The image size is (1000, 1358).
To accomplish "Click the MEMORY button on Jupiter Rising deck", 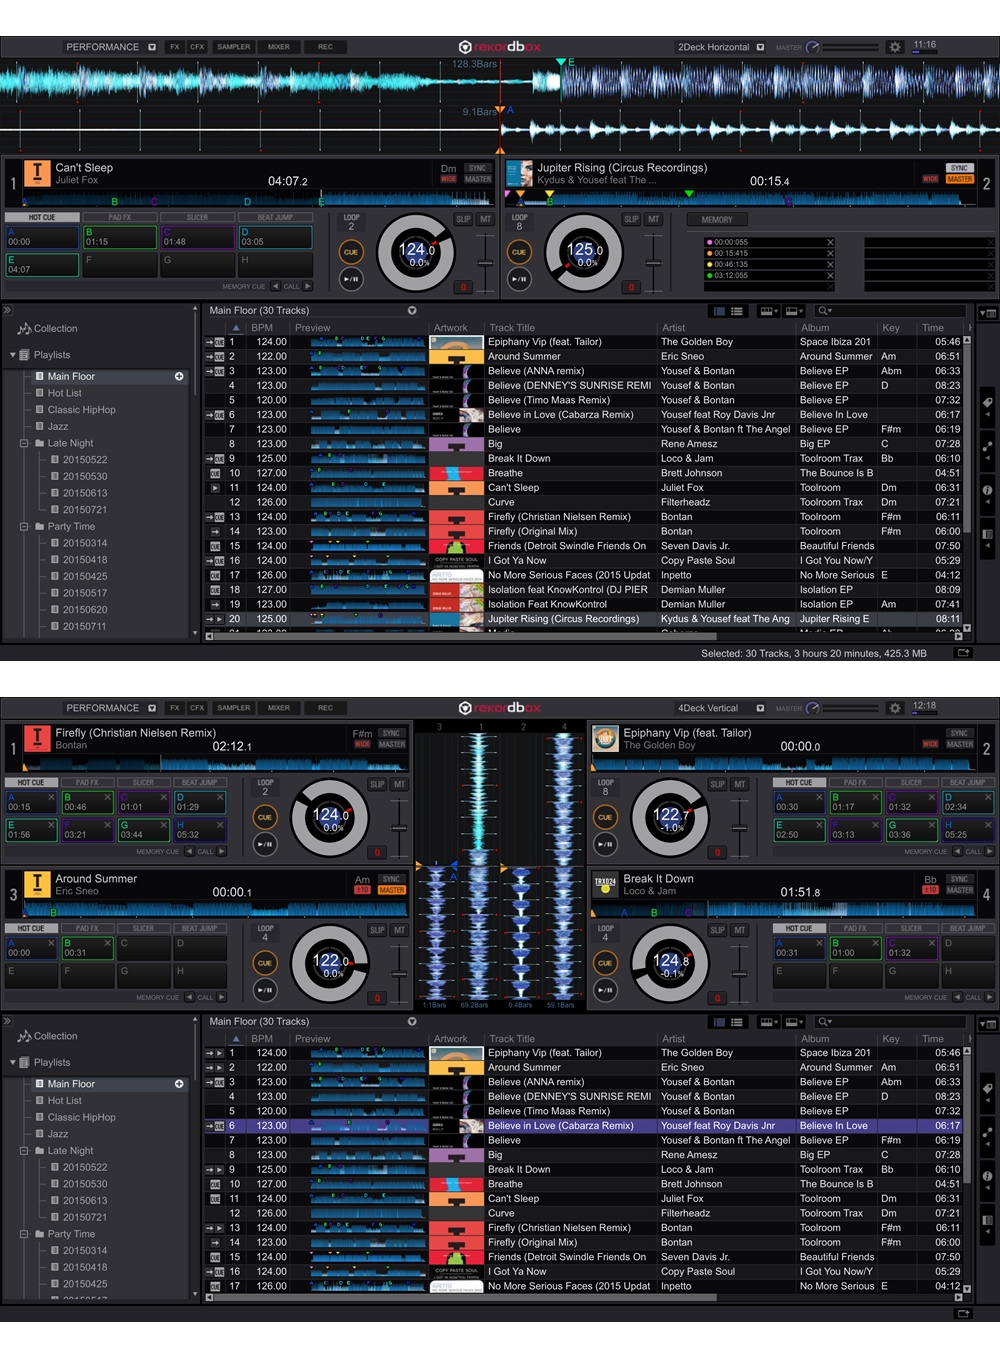I will [x=716, y=219].
